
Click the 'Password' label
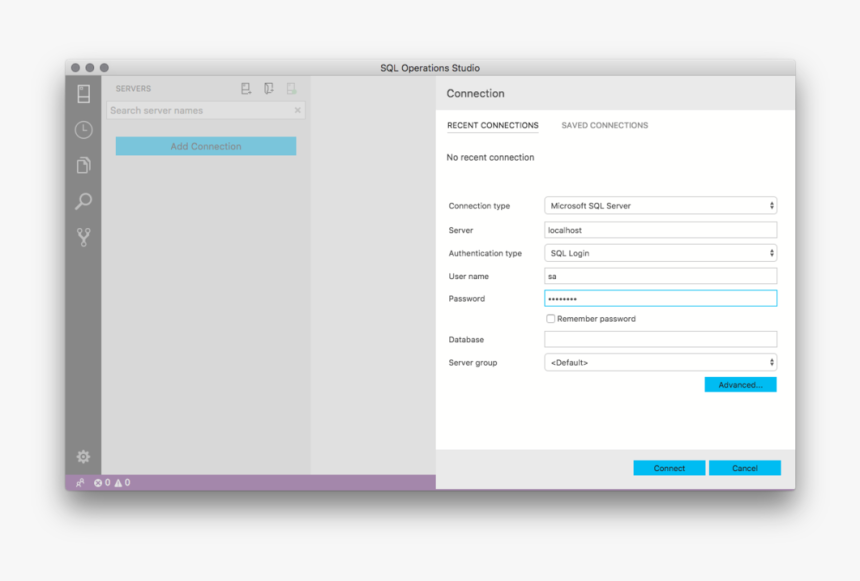[x=467, y=298]
